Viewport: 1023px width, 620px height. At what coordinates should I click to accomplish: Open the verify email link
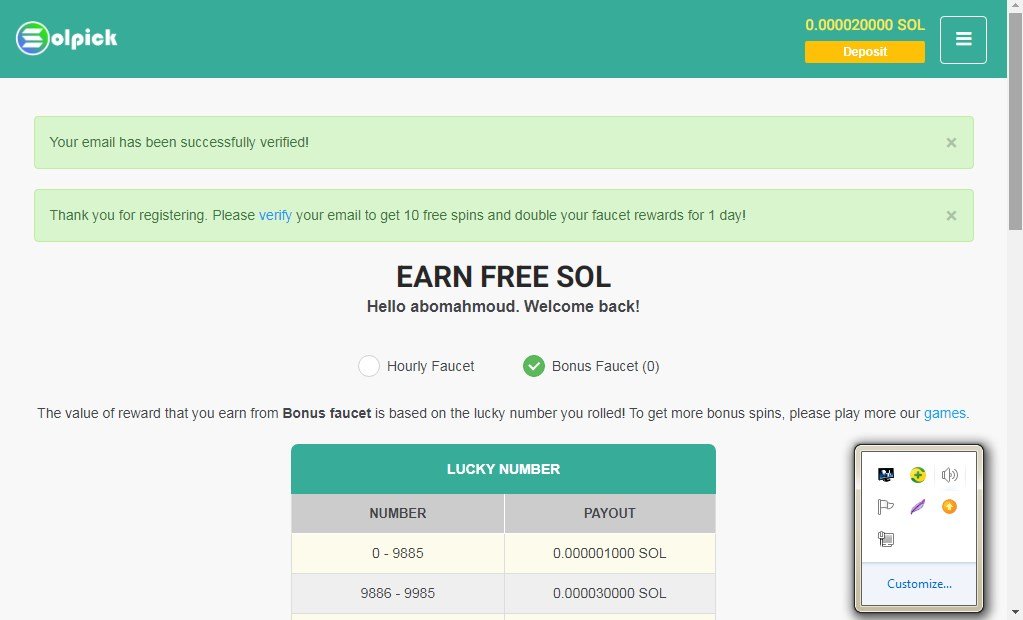(275, 215)
